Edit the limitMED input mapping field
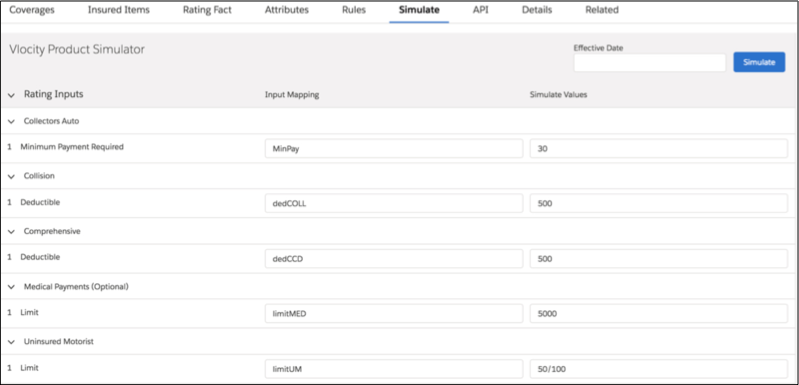 (394, 314)
